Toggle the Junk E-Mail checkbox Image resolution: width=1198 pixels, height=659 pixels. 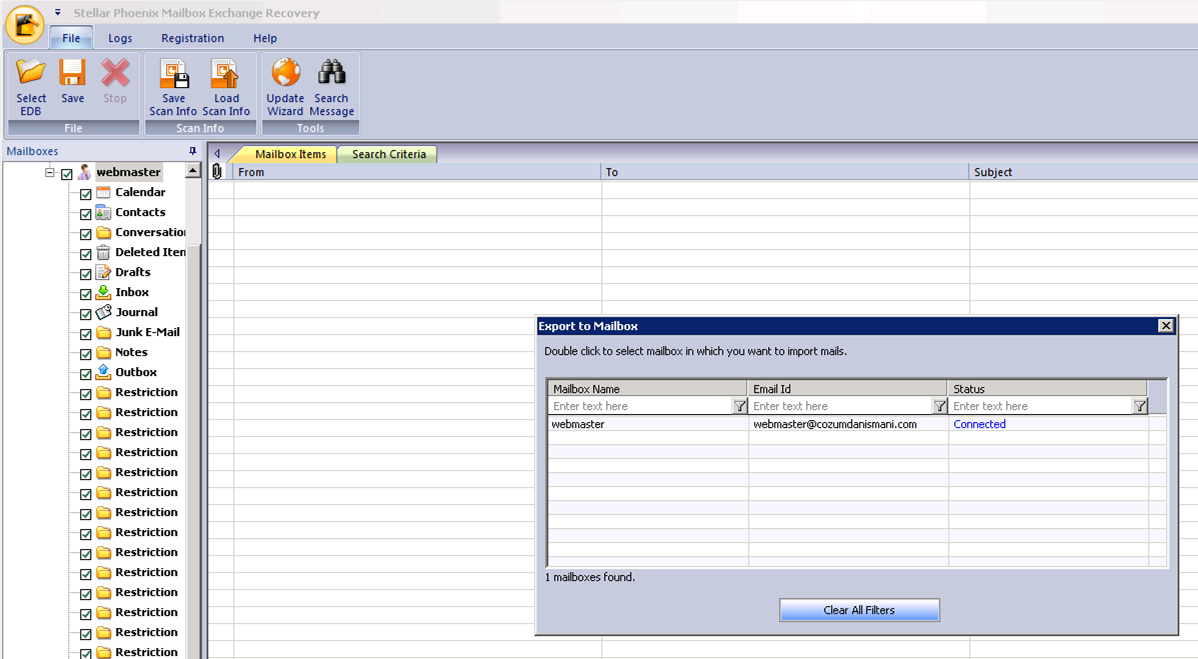pos(86,334)
